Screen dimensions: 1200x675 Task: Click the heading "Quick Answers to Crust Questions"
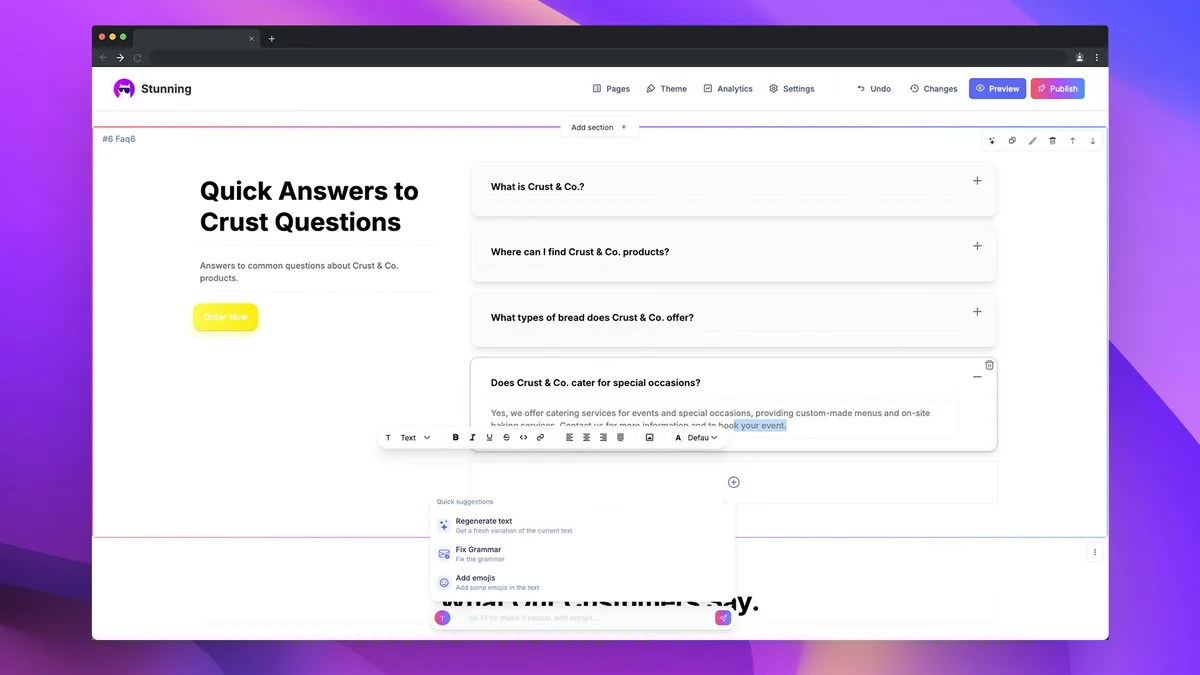click(x=309, y=206)
